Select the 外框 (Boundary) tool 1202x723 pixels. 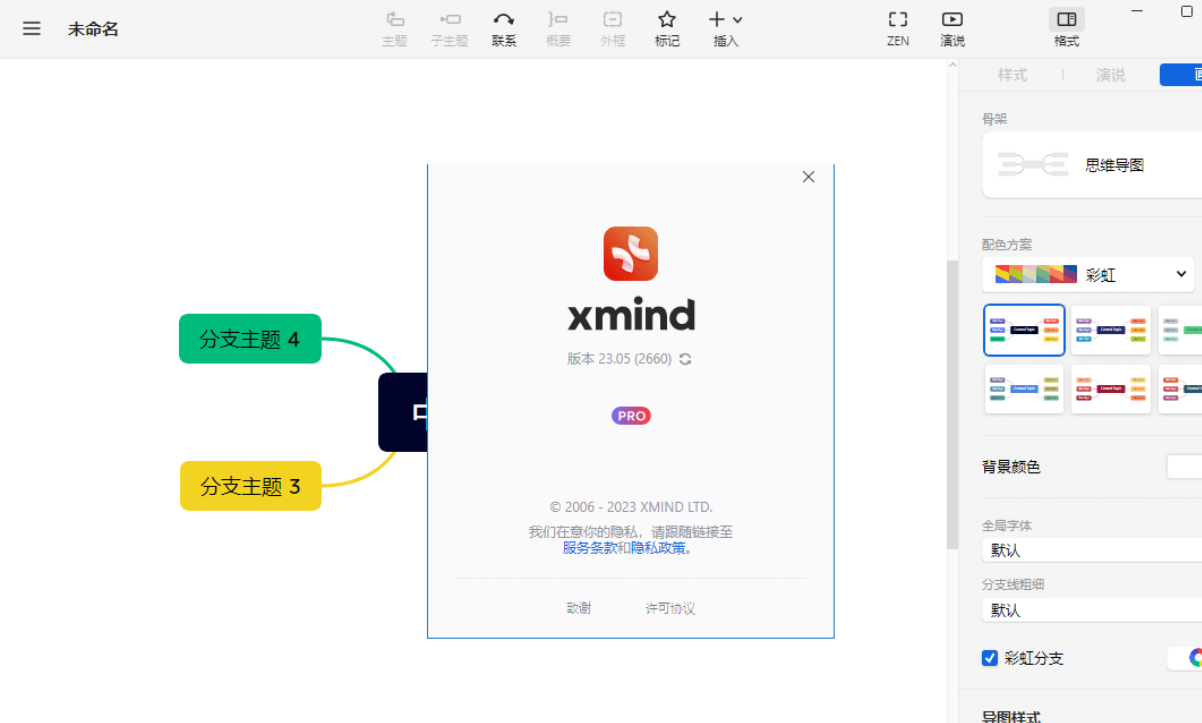612,28
